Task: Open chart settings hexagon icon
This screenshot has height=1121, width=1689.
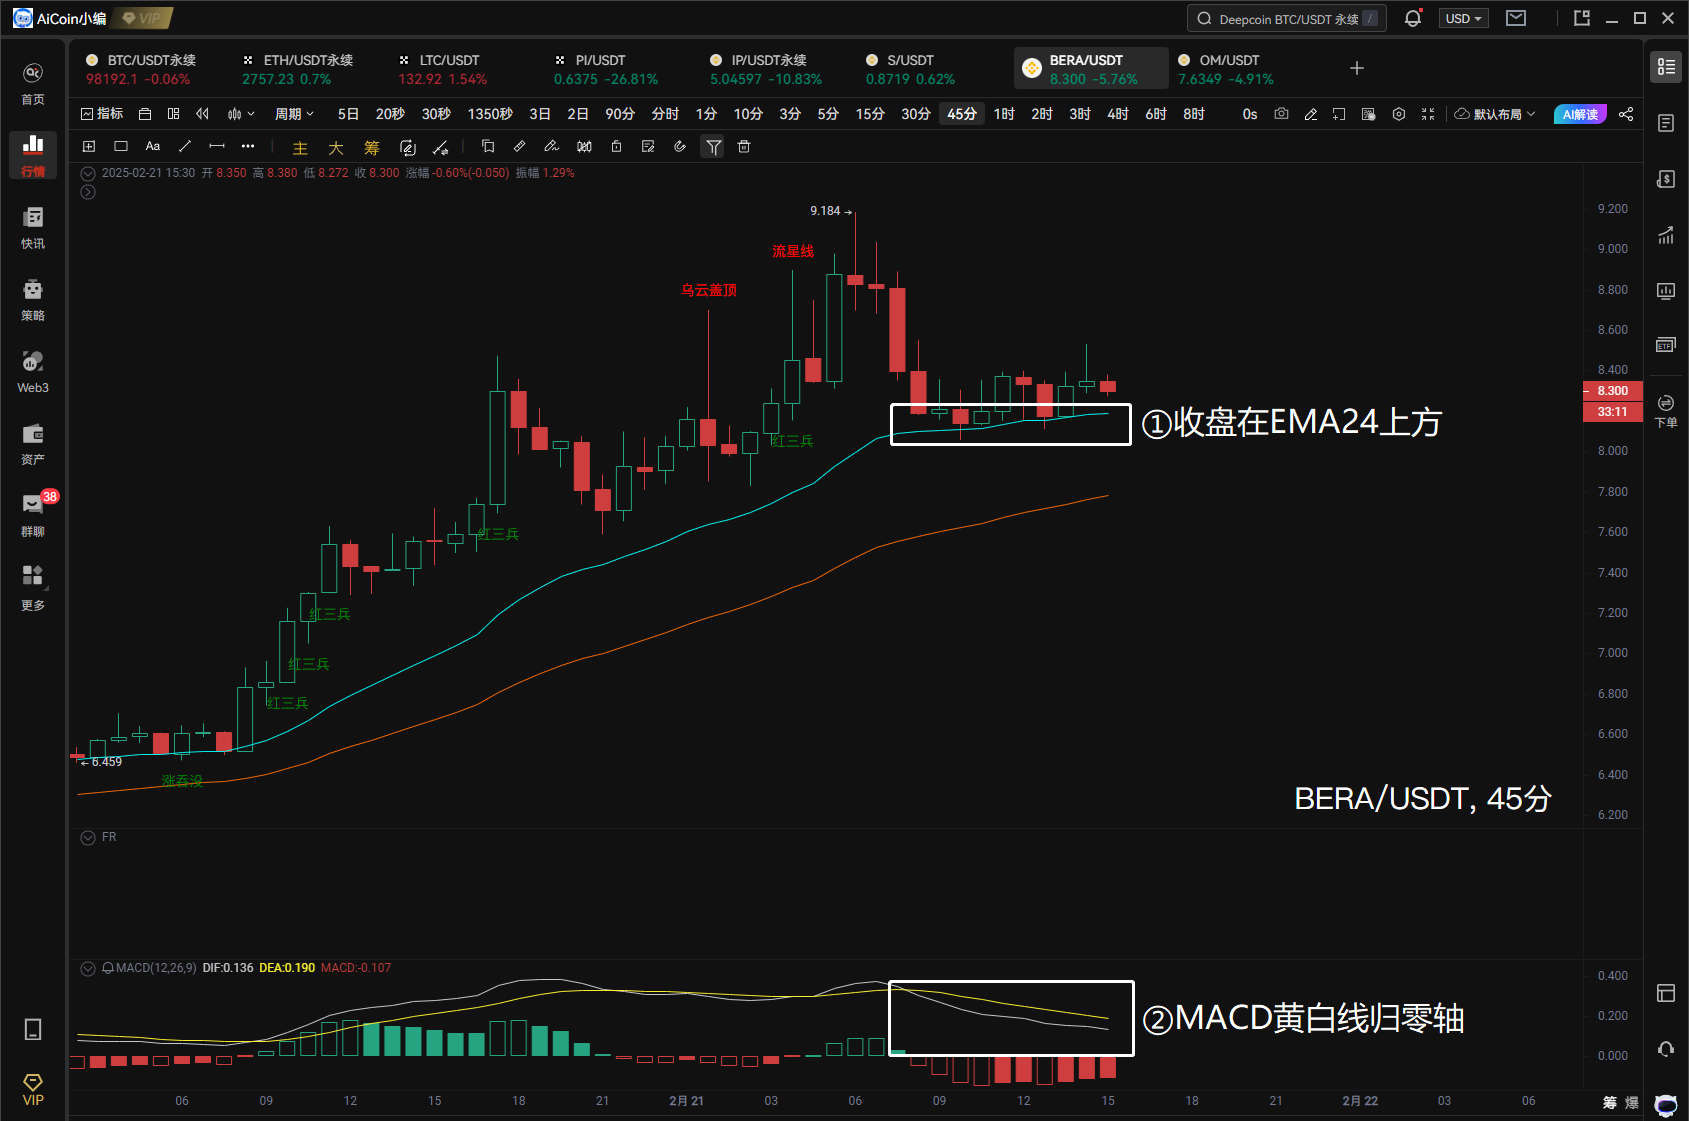Action: [1399, 114]
